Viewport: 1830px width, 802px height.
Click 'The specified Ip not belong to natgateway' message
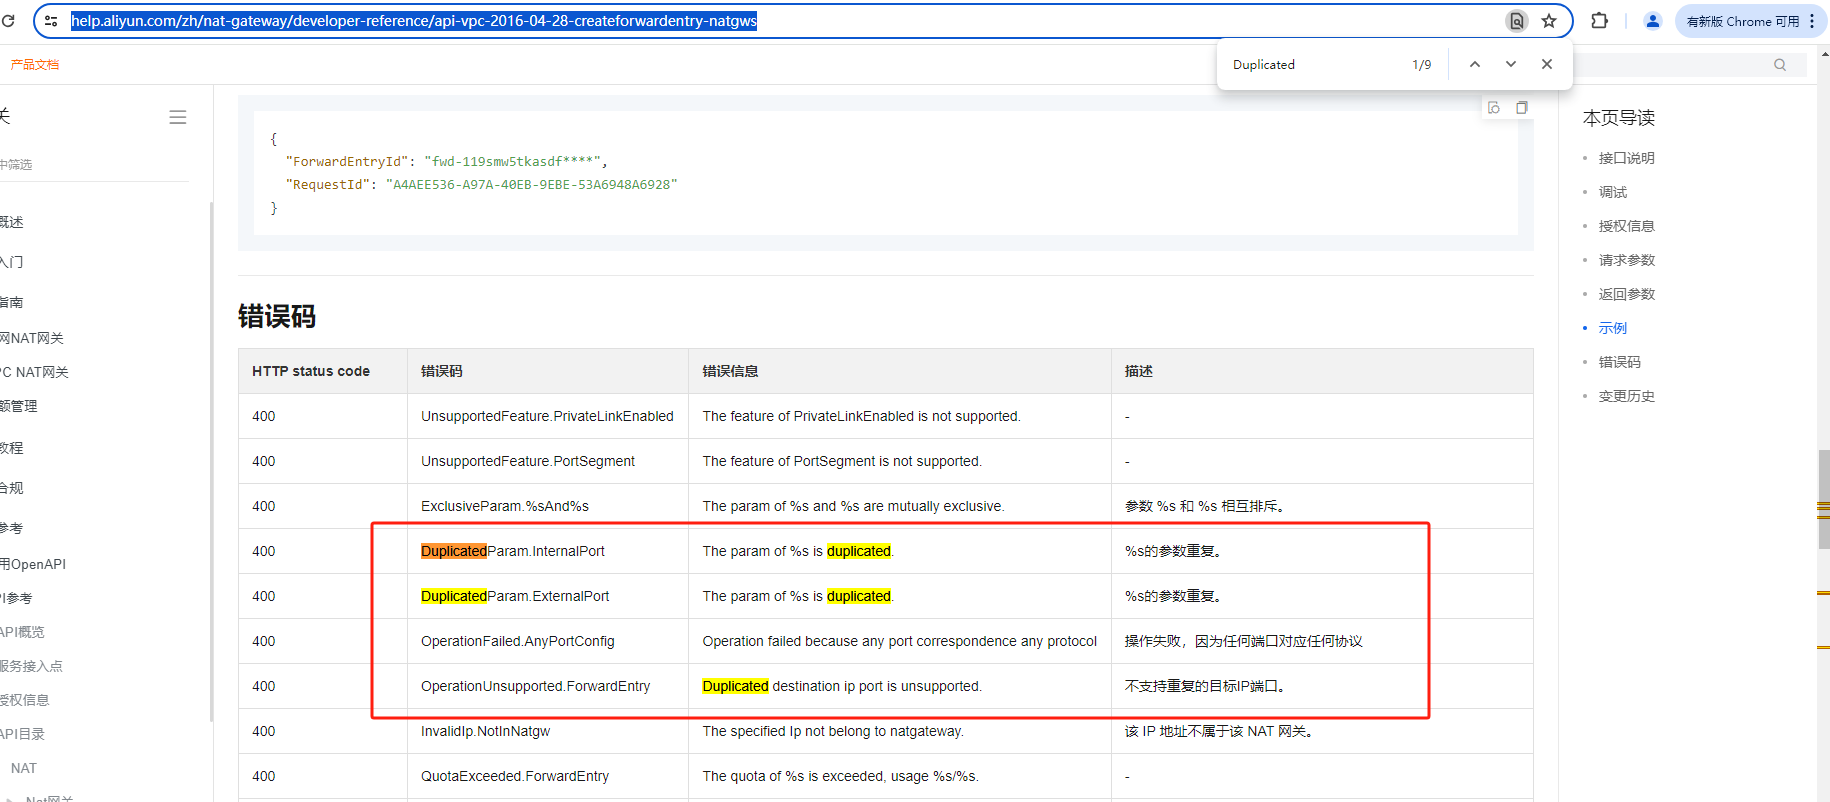click(x=833, y=731)
